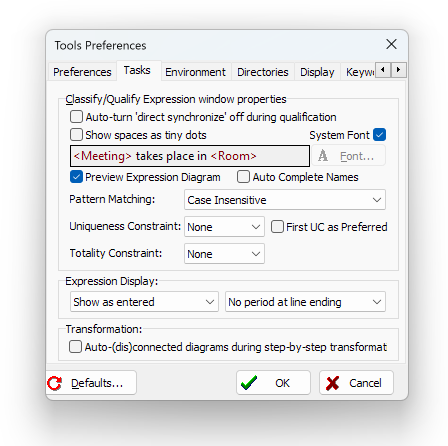
Task: Switch to the Directories tab
Action: pyautogui.click(x=263, y=72)
